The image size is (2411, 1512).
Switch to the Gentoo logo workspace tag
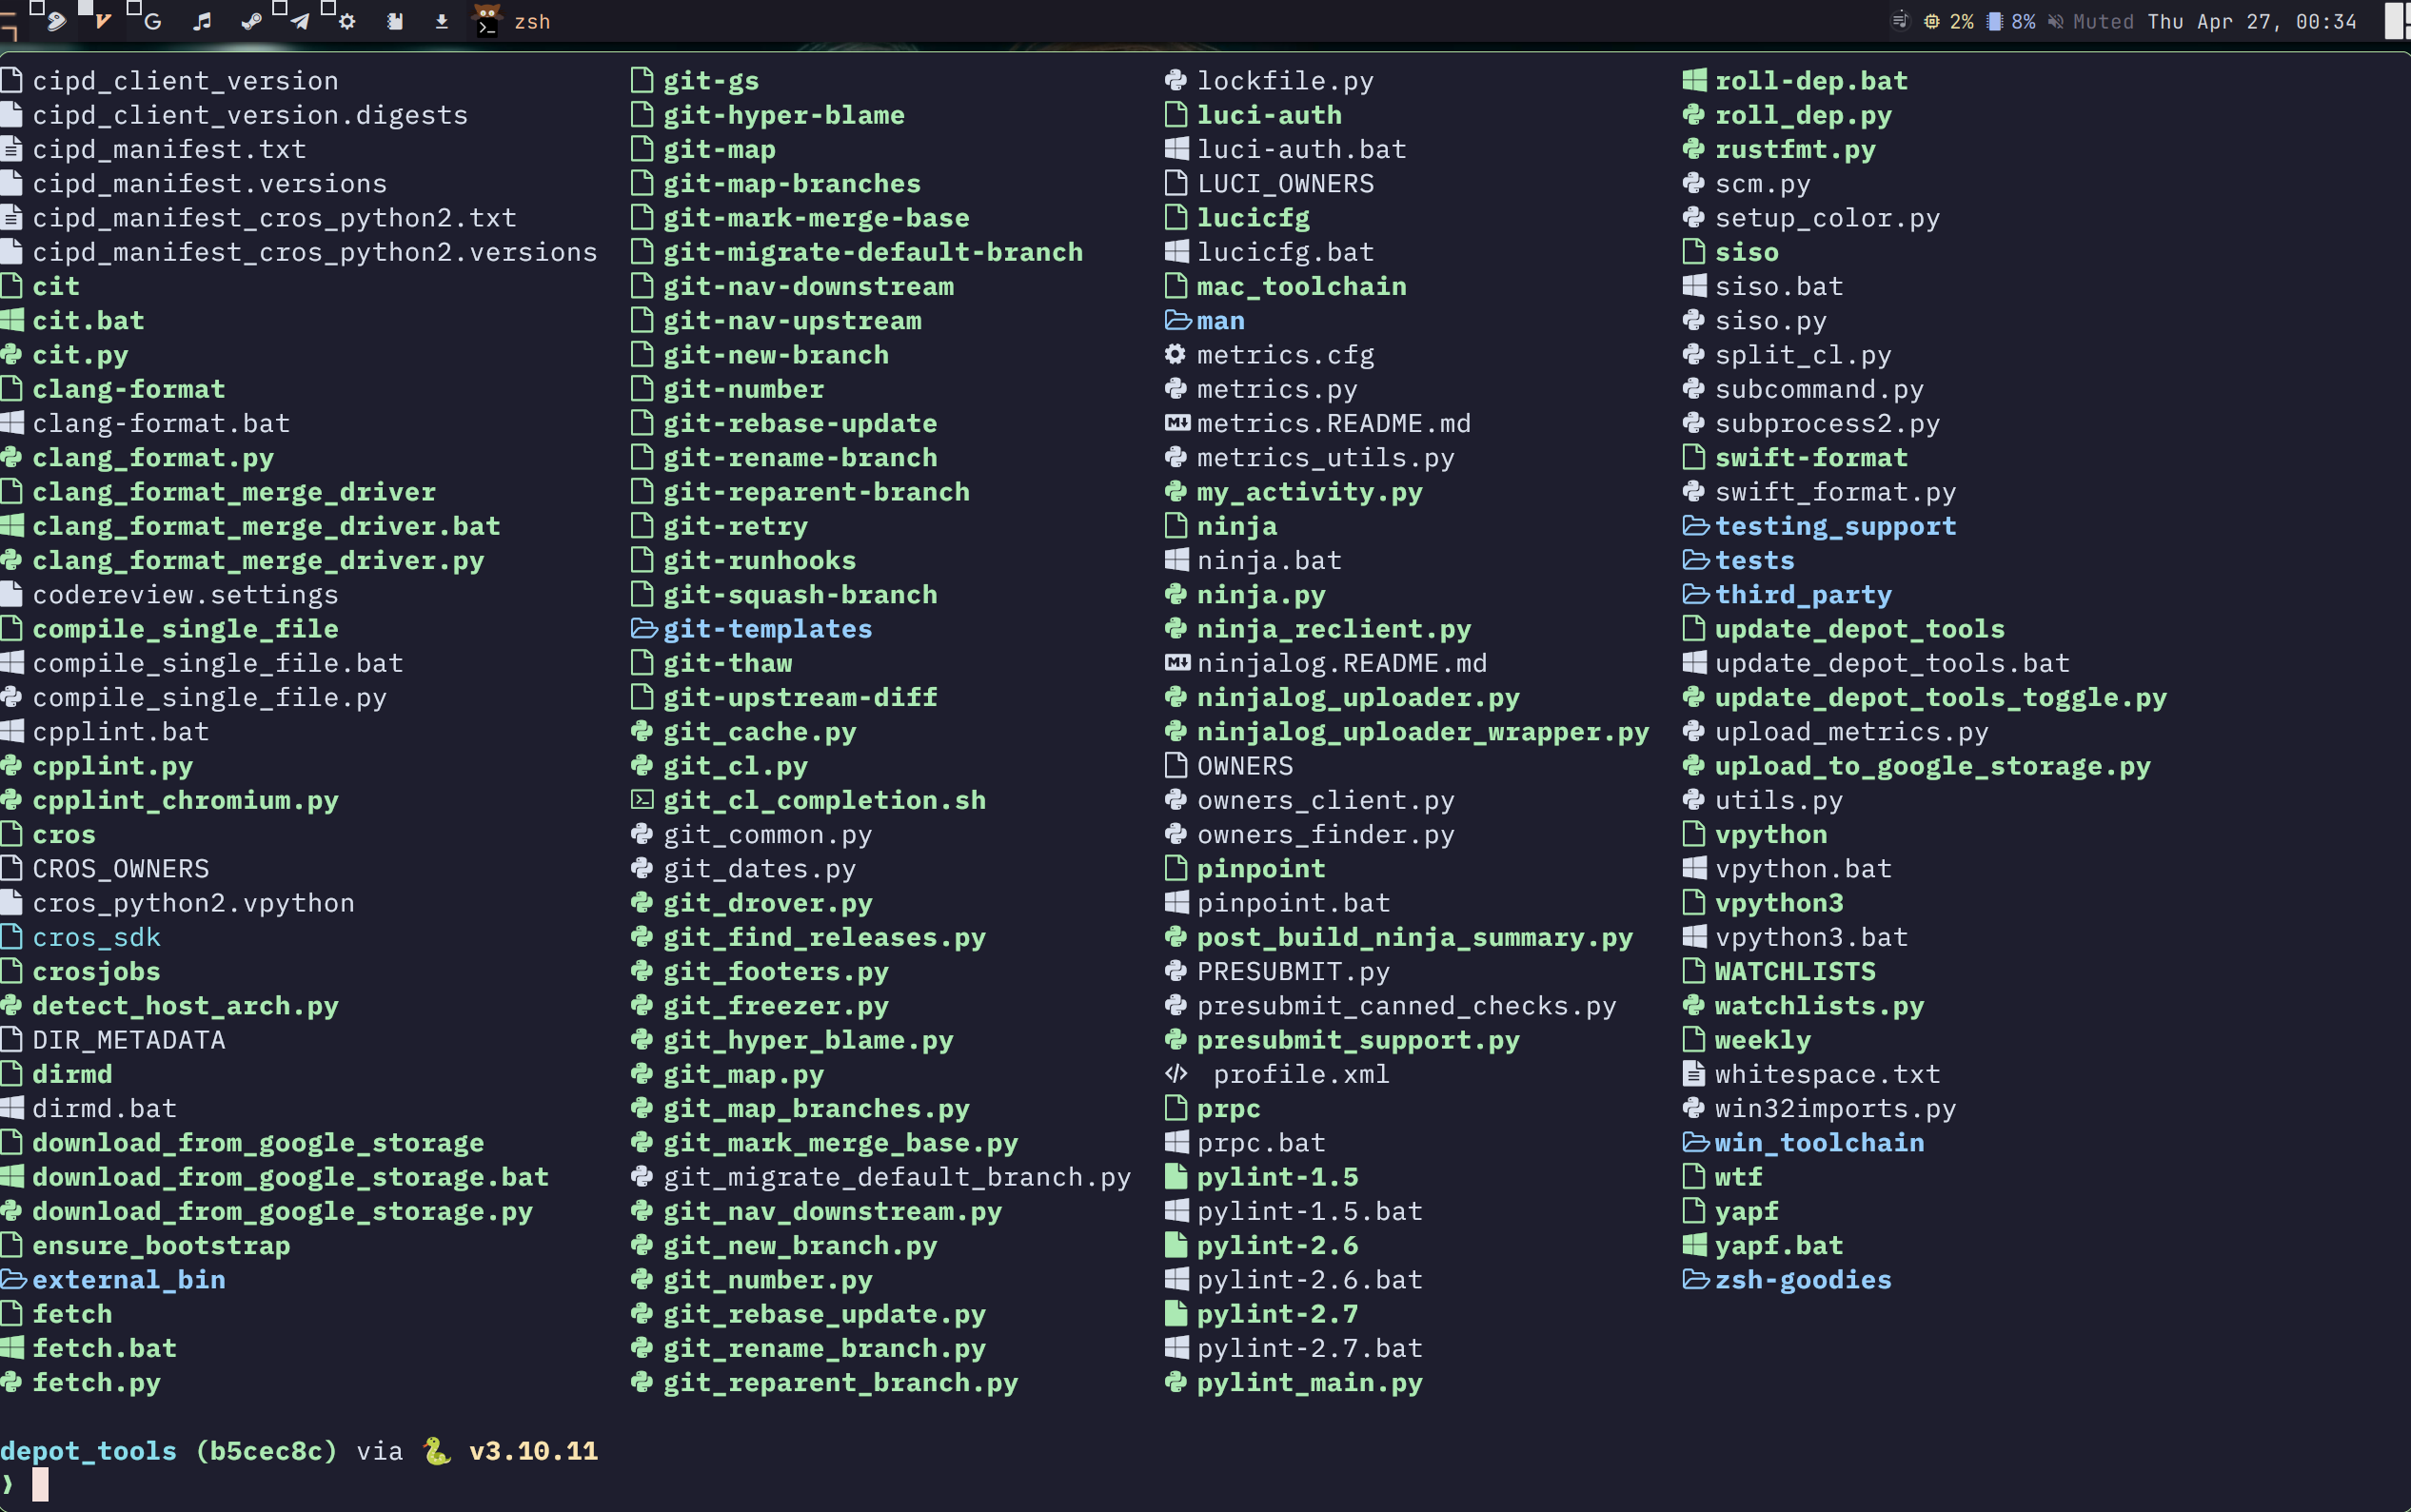[x=56, y=21]
